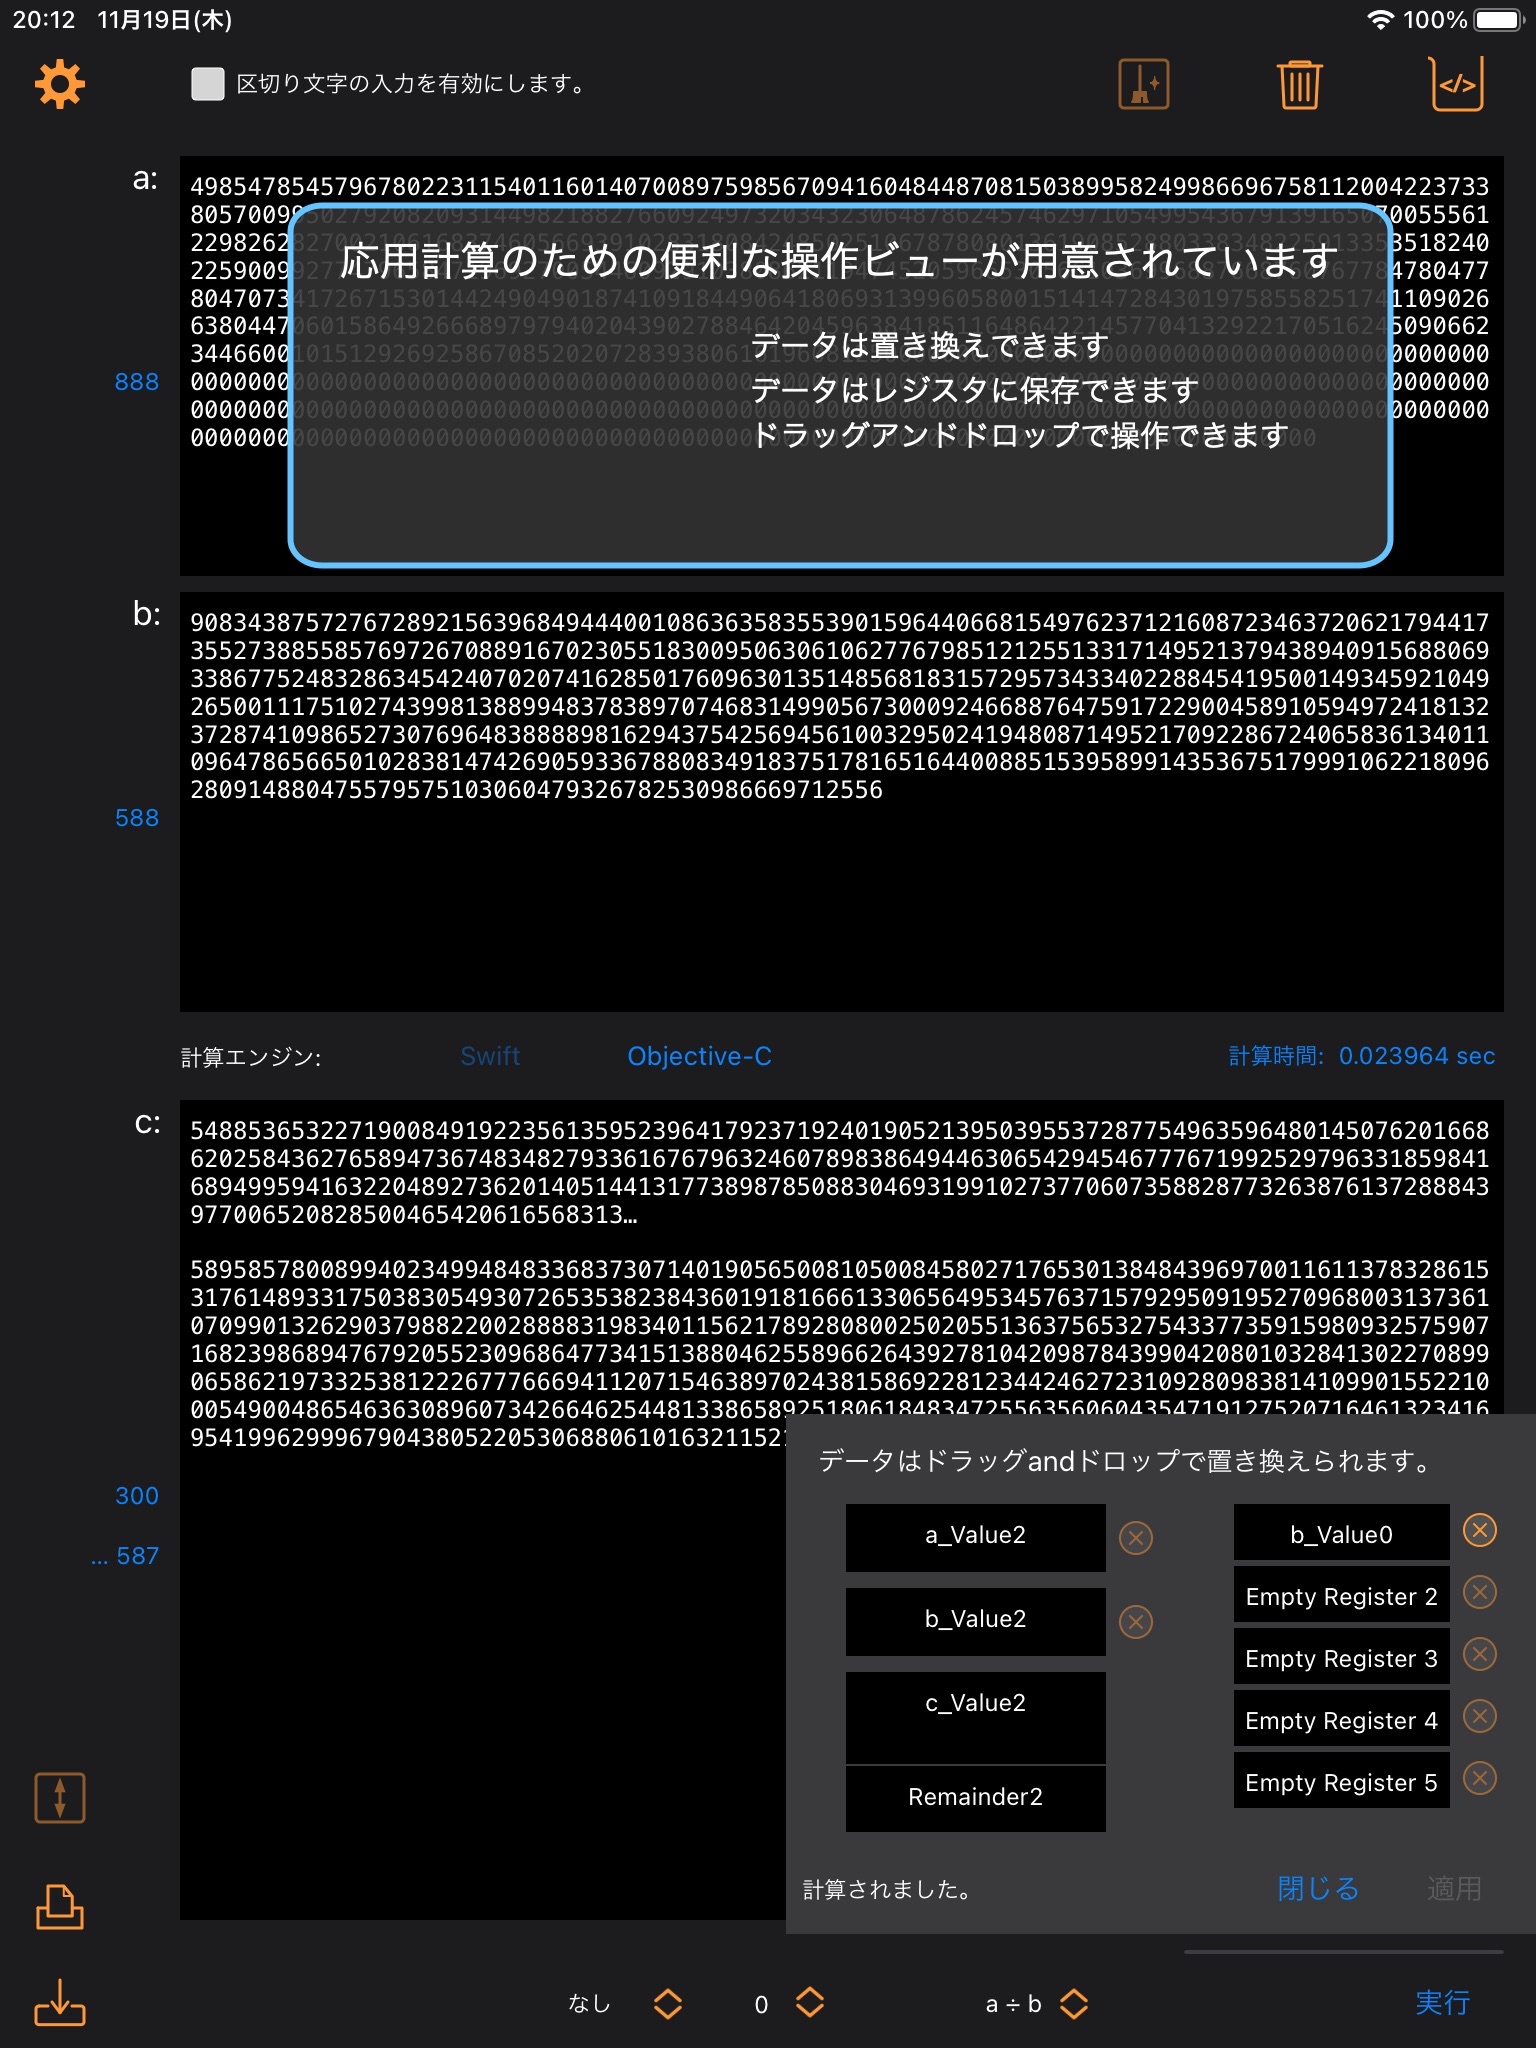Tap the Wi-Fi icon in status bar
Viewport: 1536px width, 2048px height.
point(1380,20)
